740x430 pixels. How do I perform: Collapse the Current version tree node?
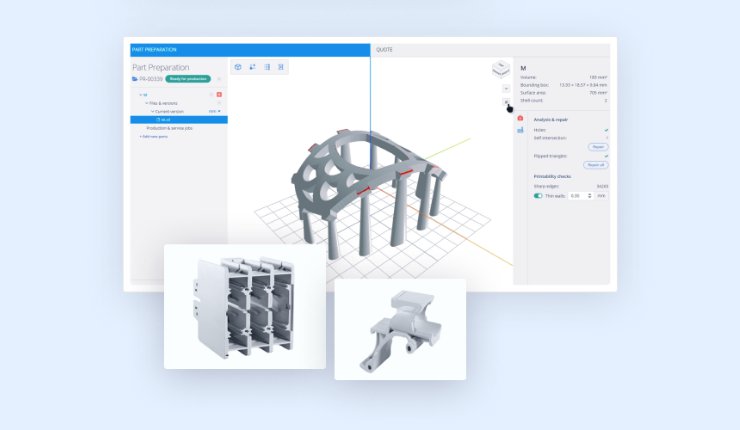pos(152,111)
